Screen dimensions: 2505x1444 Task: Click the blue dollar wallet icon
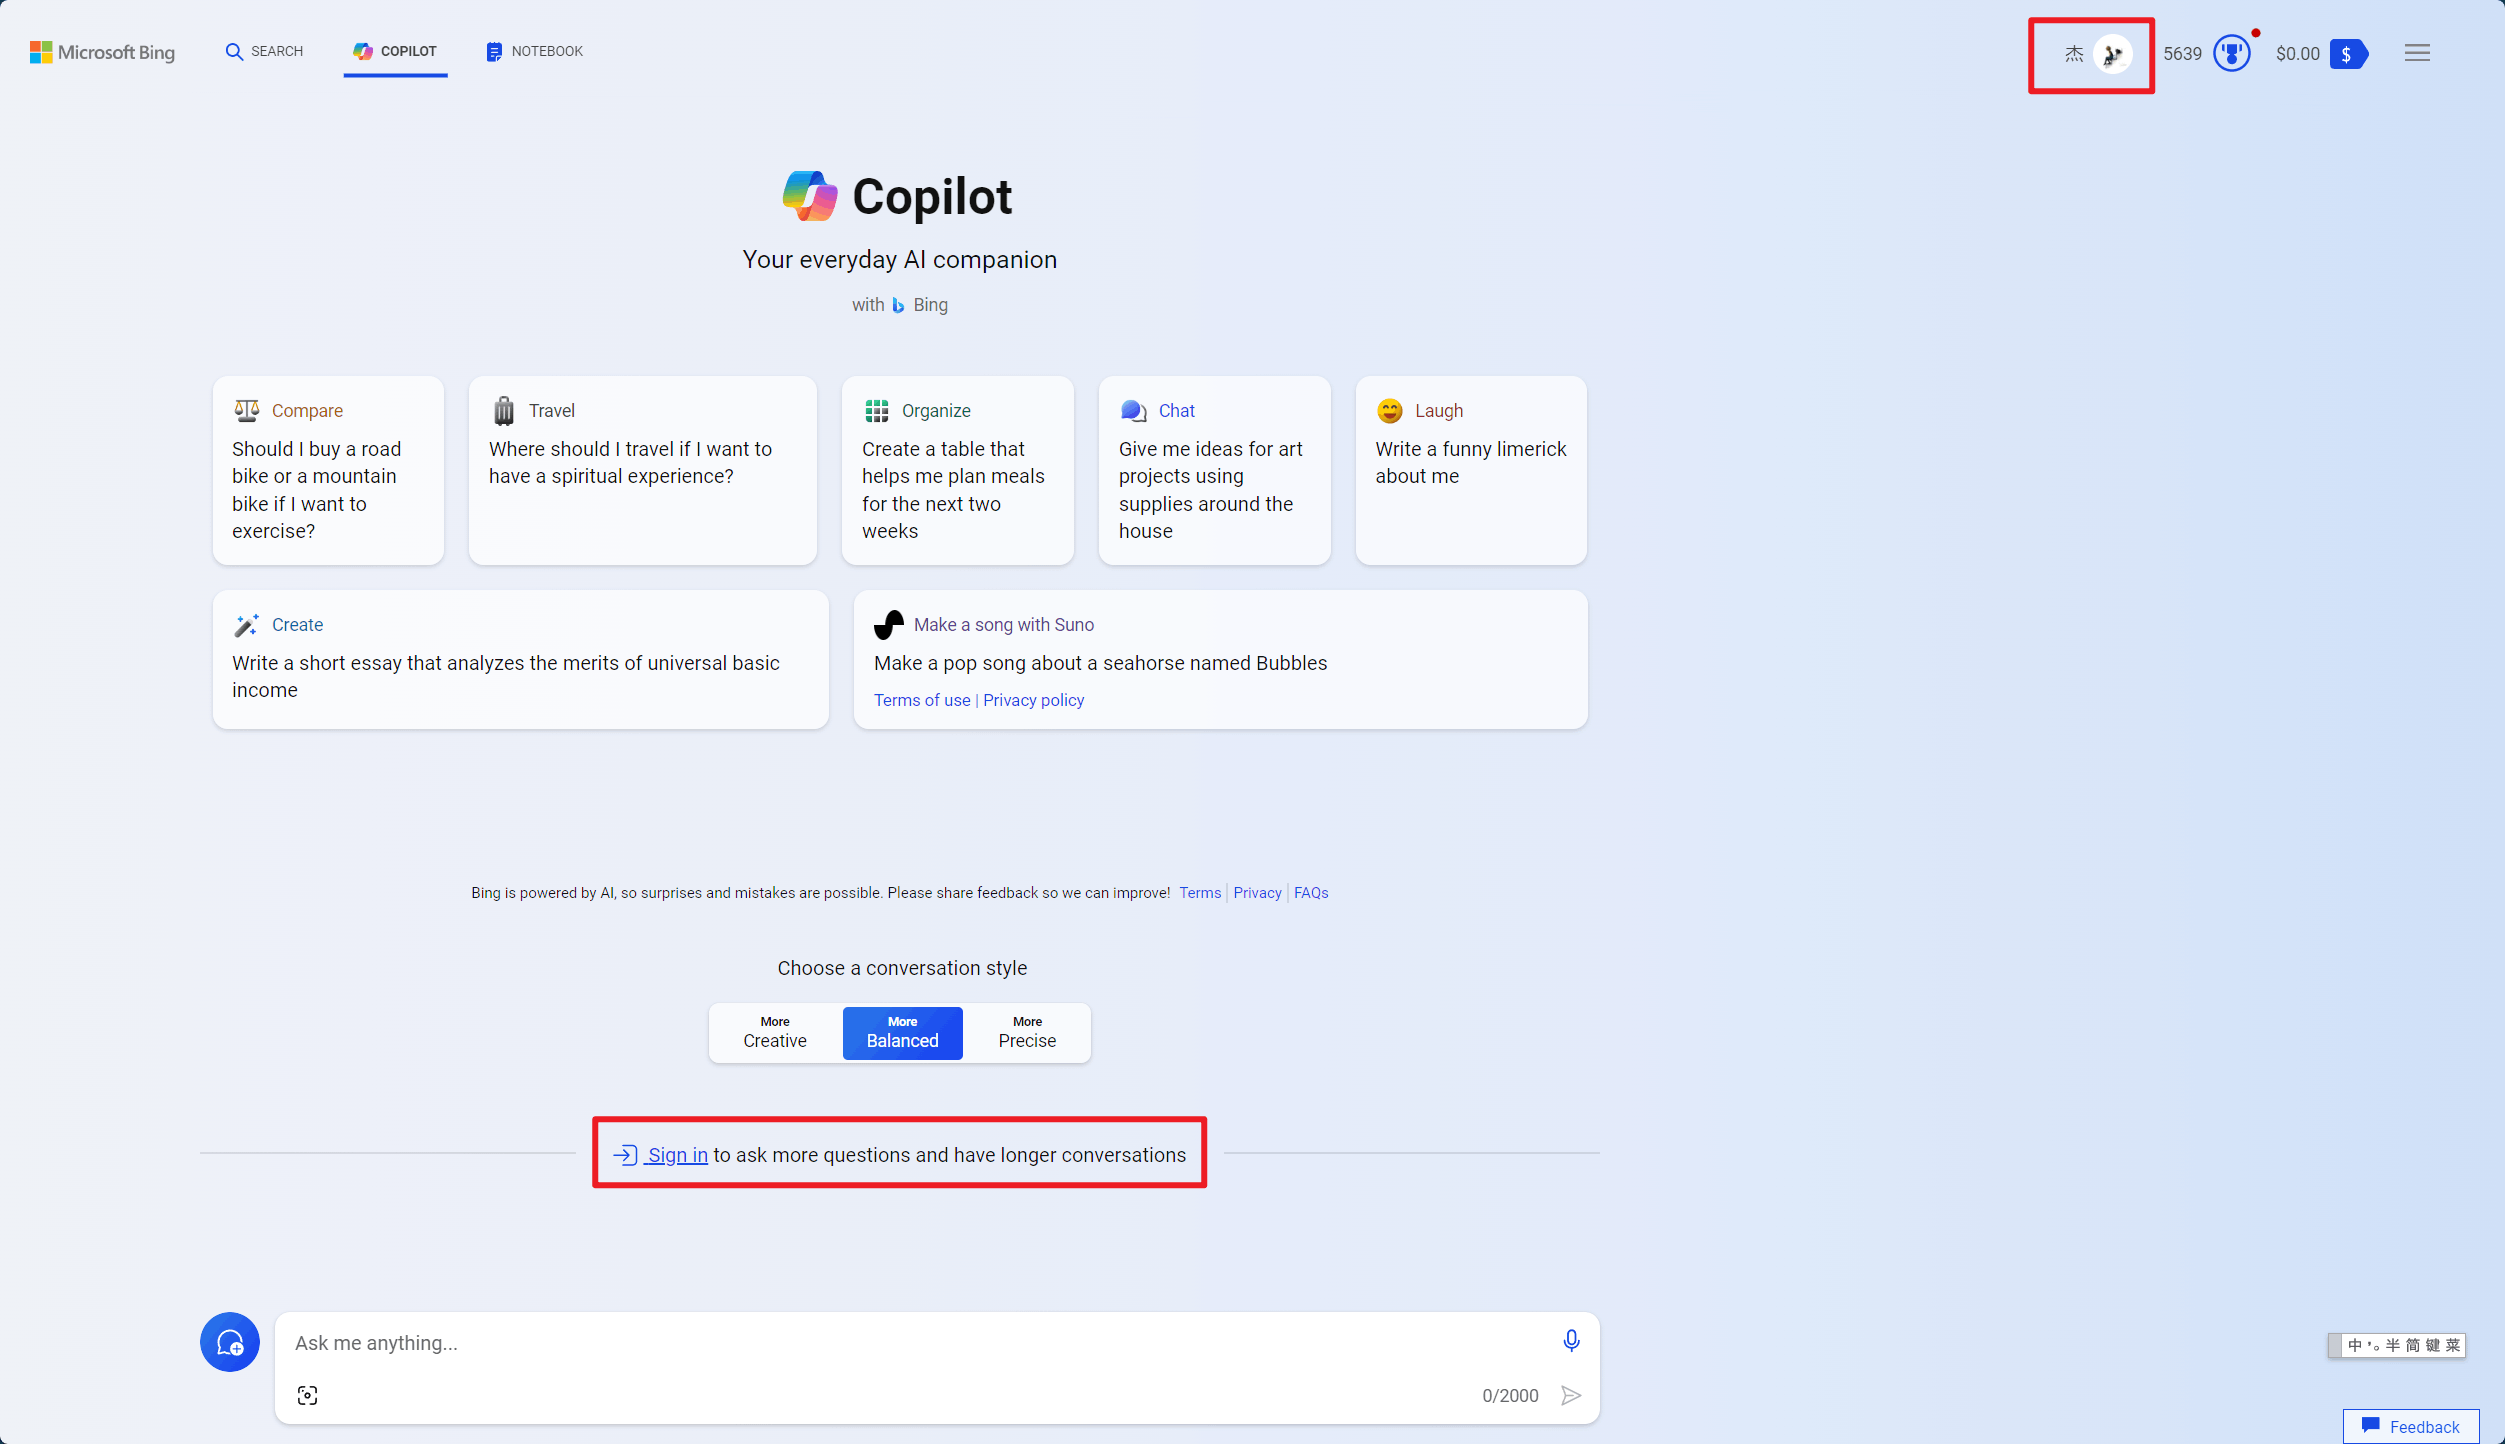coord(2347,53)
